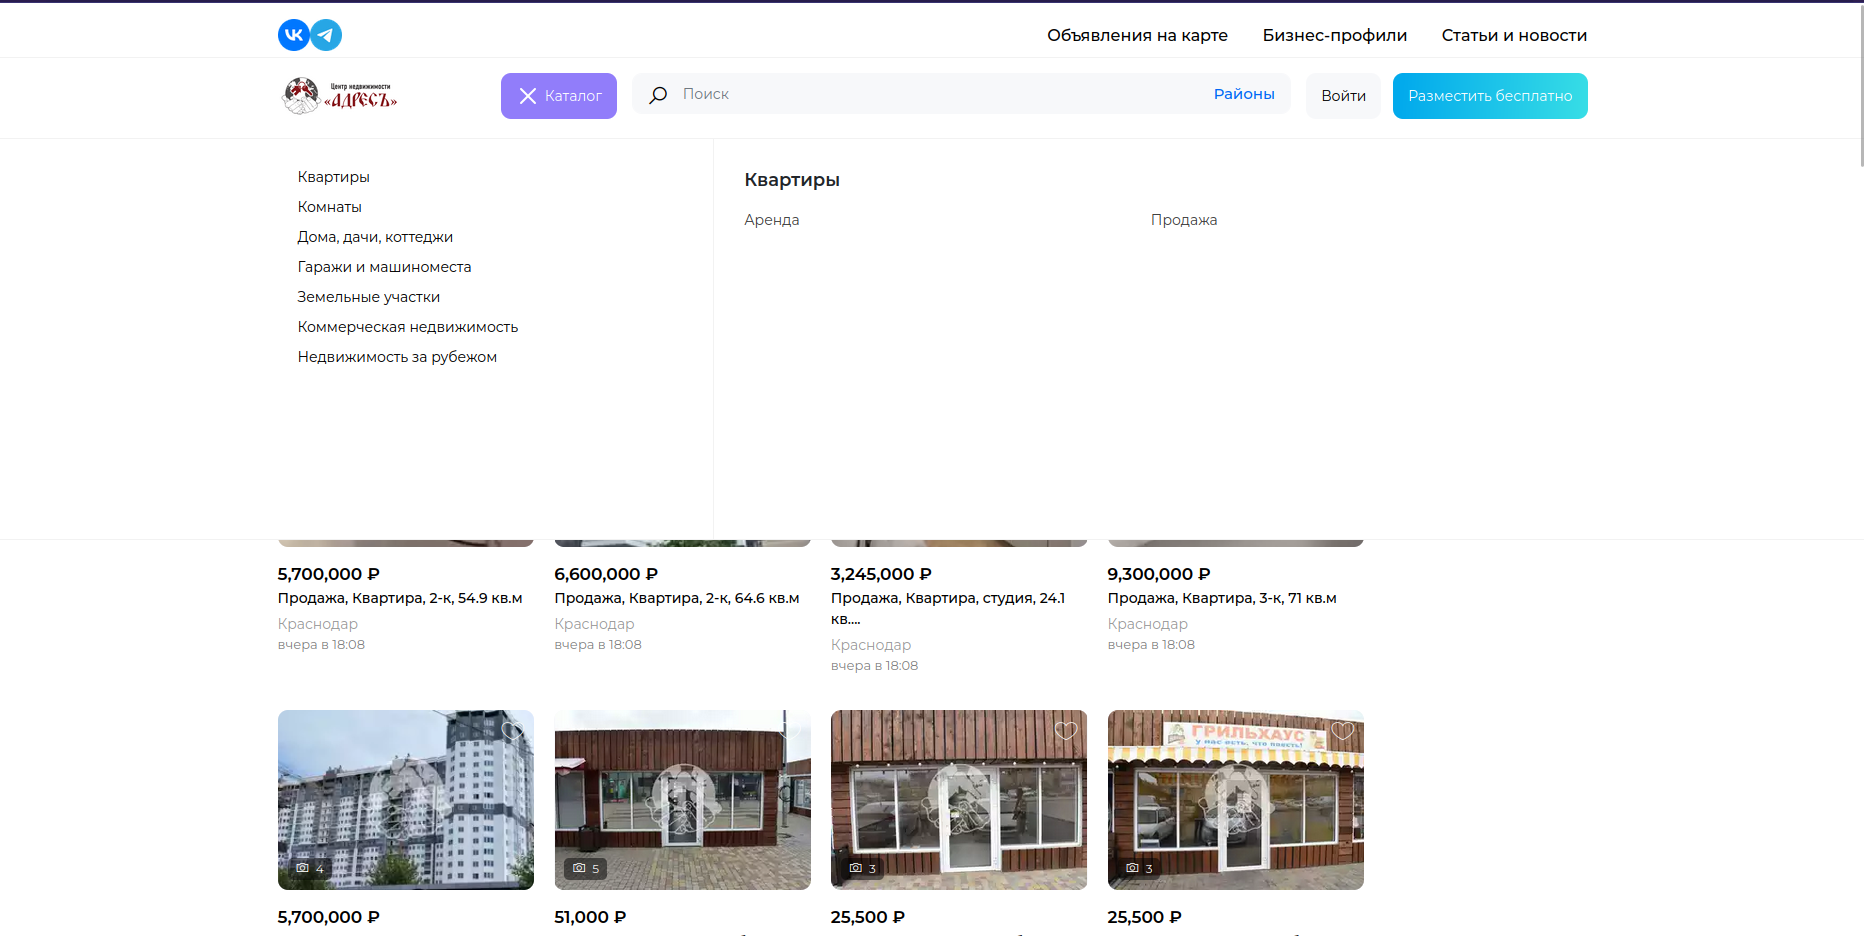
Task: Select Гаражи и машиноместа category
Action: tap(384, 267)
